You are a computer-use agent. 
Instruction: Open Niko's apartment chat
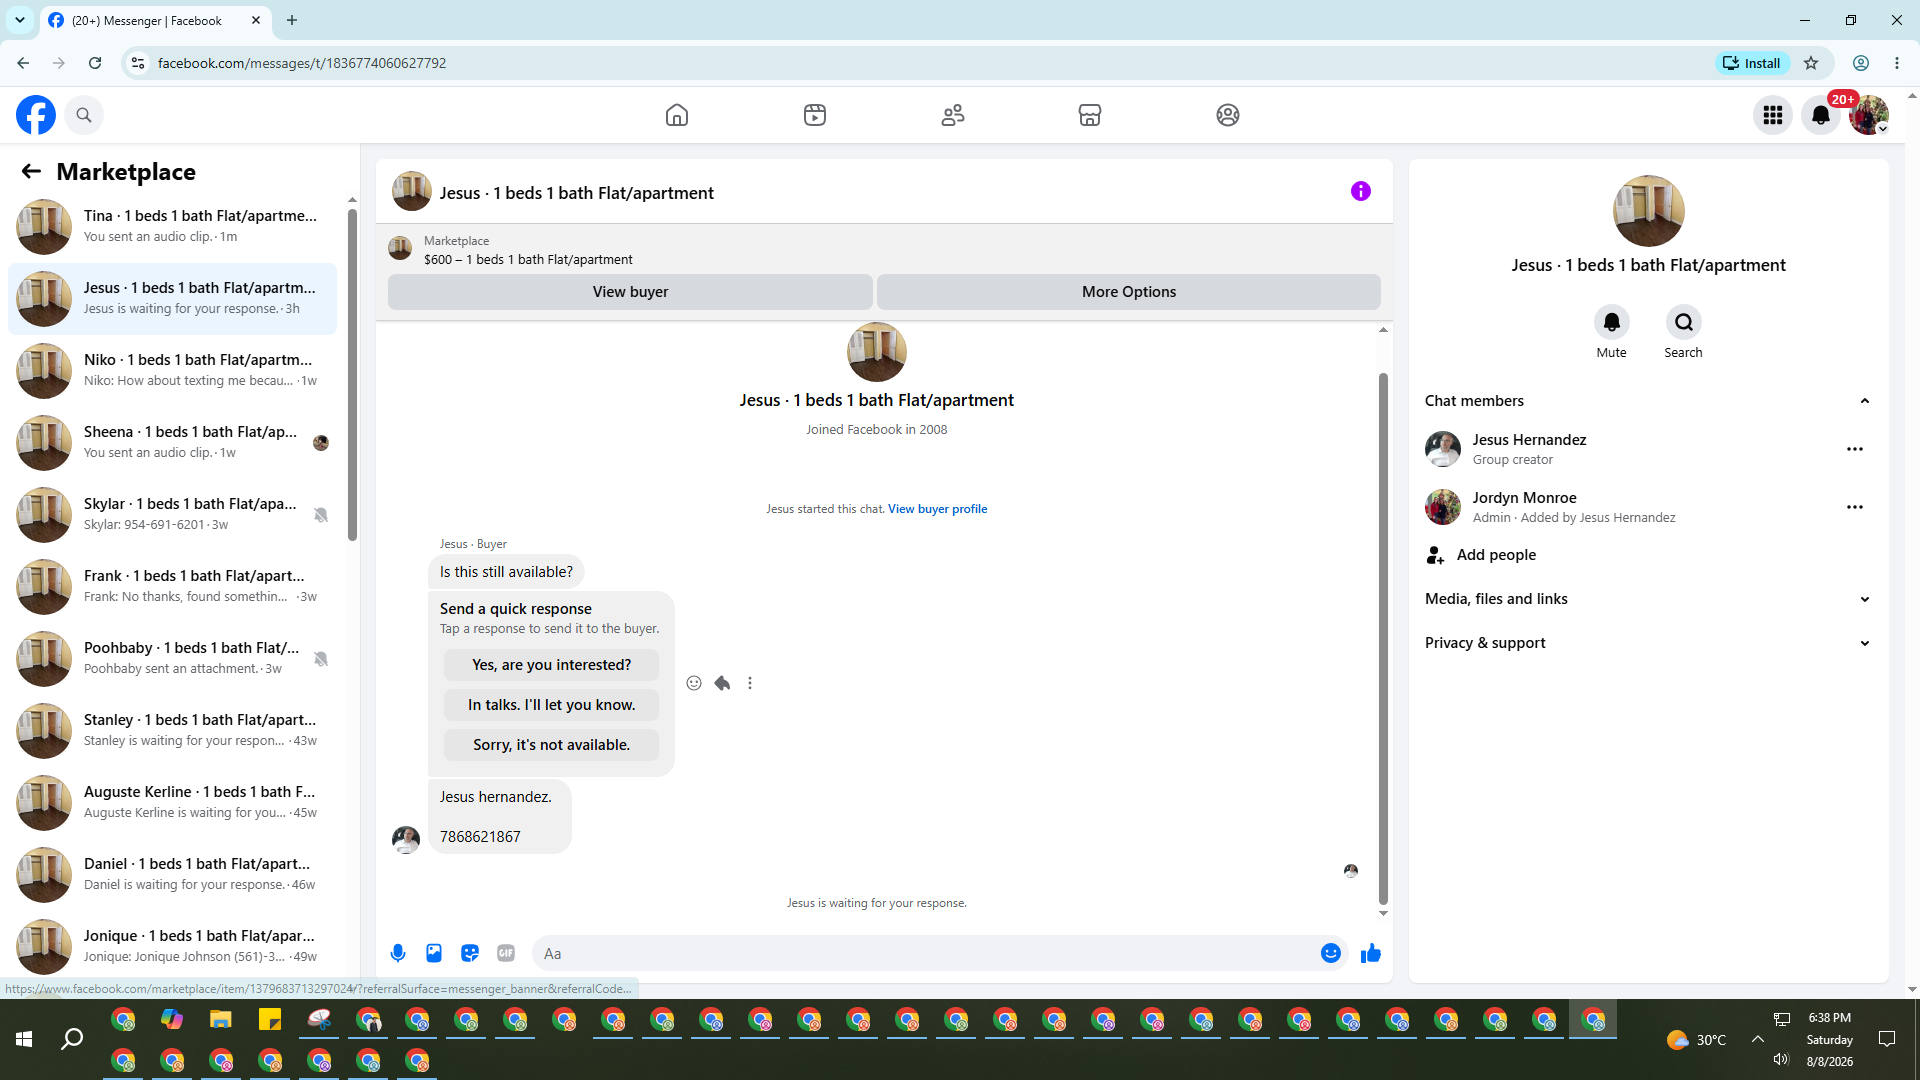click(x=172, y=370)
